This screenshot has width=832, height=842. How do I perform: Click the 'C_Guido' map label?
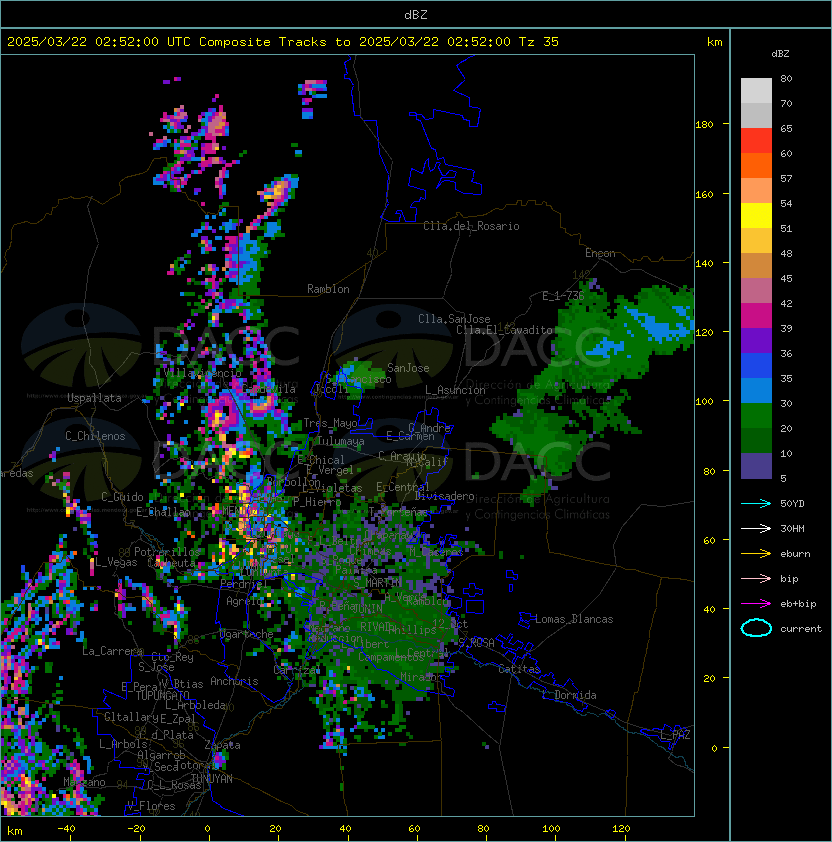click(x=122, y=497)
